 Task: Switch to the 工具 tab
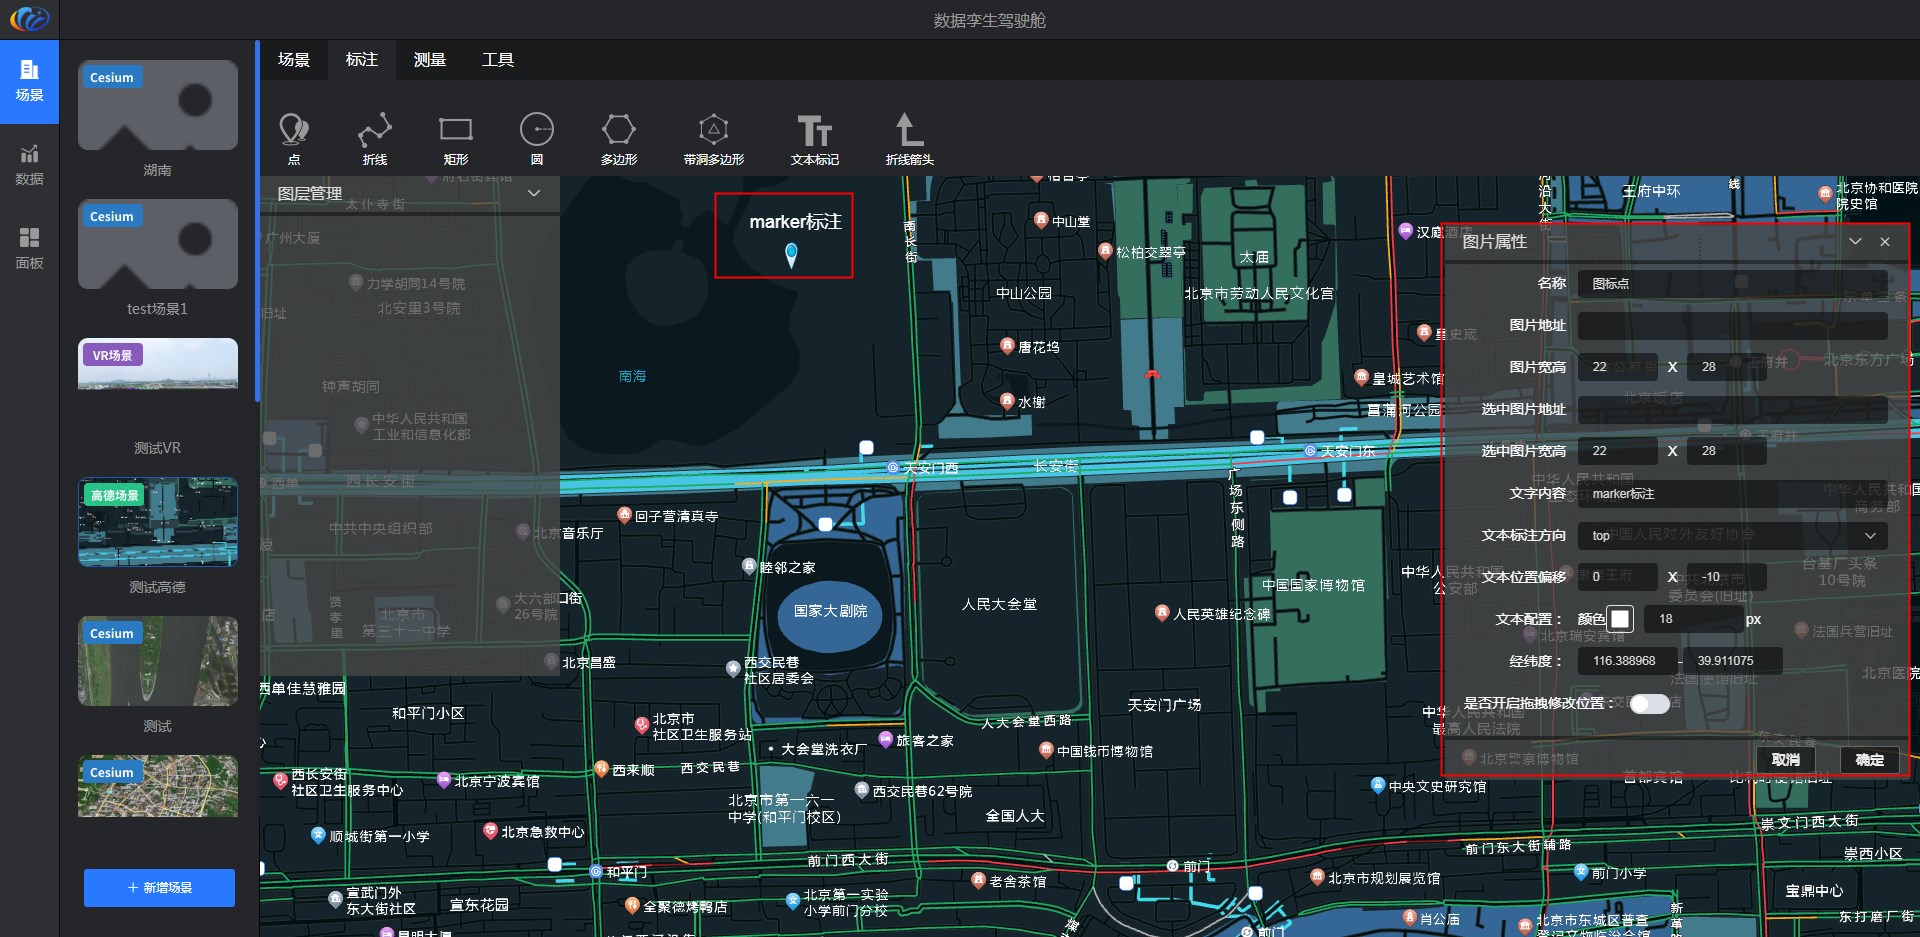point(498,60)
